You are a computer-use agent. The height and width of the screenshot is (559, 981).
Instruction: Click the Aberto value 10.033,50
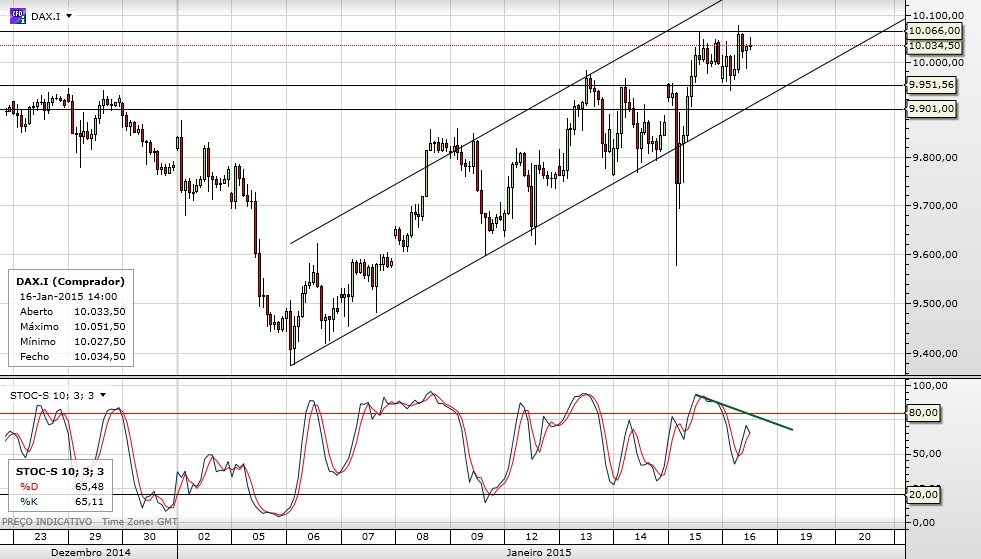(x=99, y=312)
